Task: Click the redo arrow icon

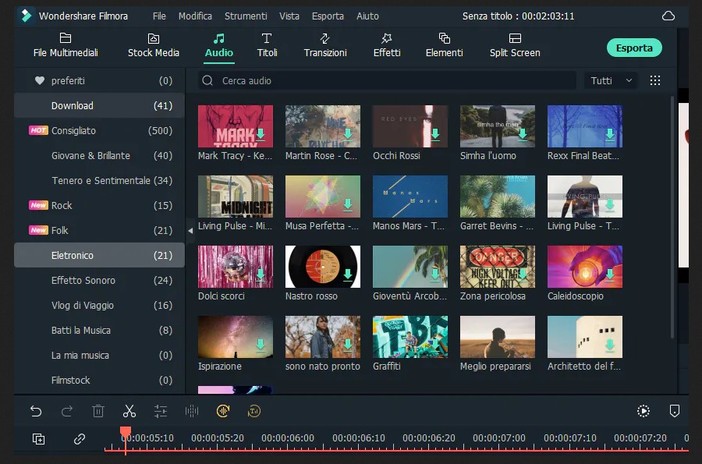Action: (67, 411)
